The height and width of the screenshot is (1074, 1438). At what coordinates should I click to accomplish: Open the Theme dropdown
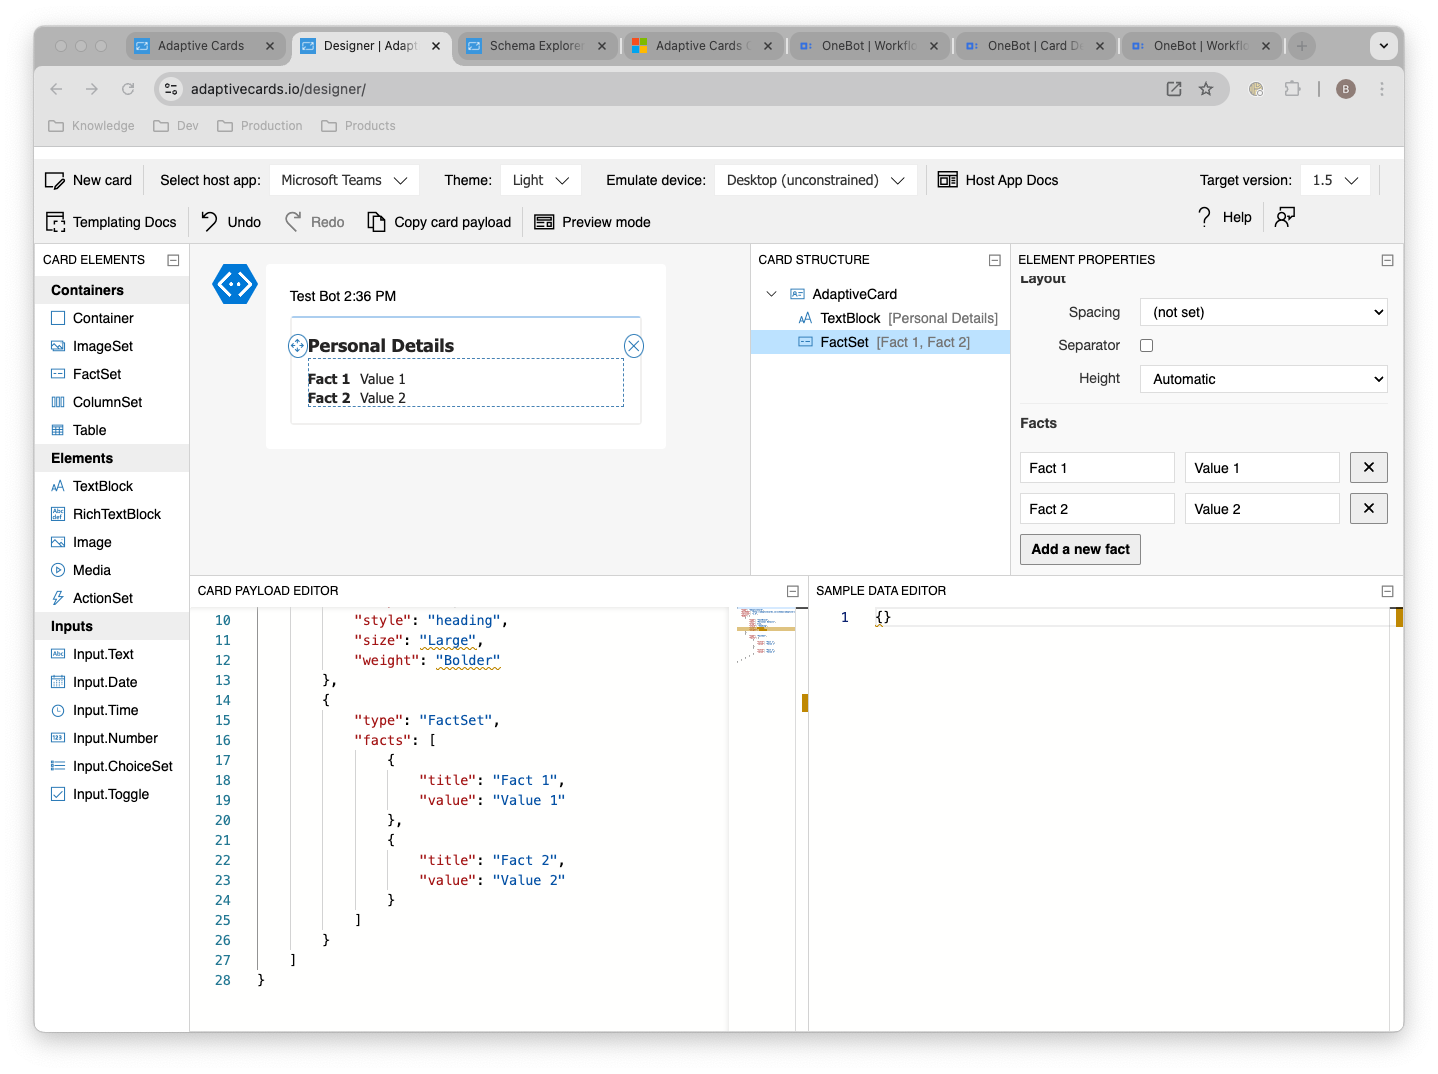(540, 180)
